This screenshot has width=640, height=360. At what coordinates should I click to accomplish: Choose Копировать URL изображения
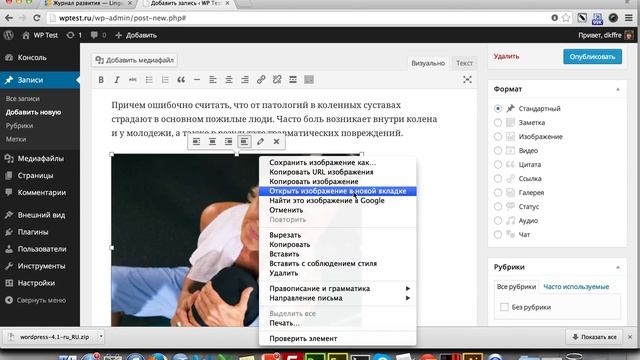338,172
